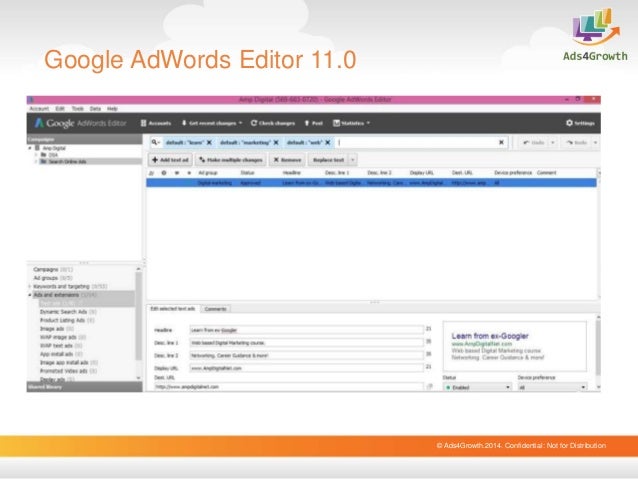
Task: Click inside the search filter text field
Action: (x=417, y=142)
